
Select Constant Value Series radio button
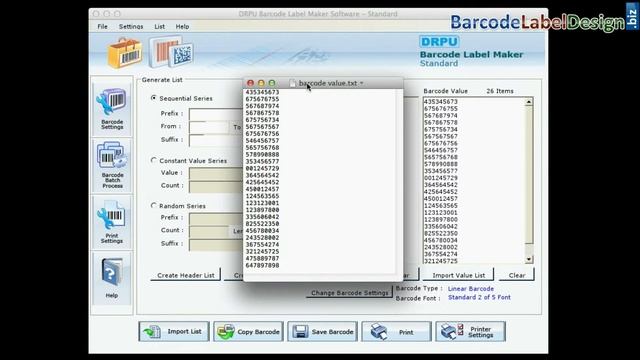click(x=154, y=160)
